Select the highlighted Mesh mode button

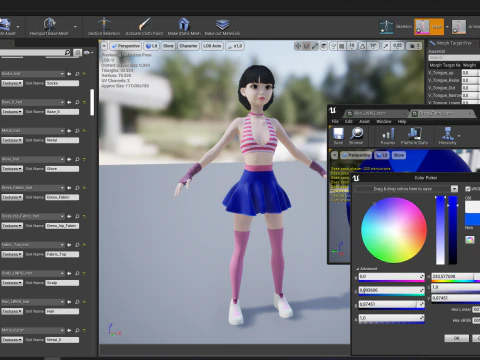(x=429, y=27)
